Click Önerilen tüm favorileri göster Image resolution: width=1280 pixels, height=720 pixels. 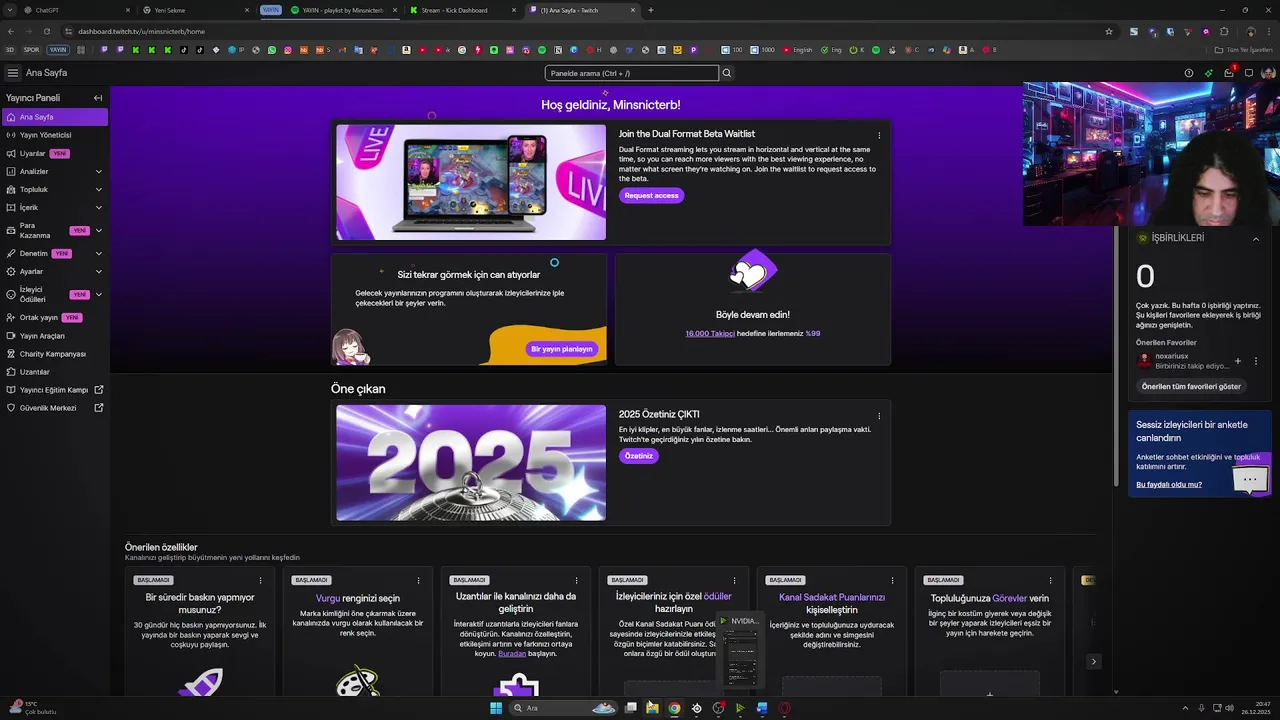tap(1191, 386)
